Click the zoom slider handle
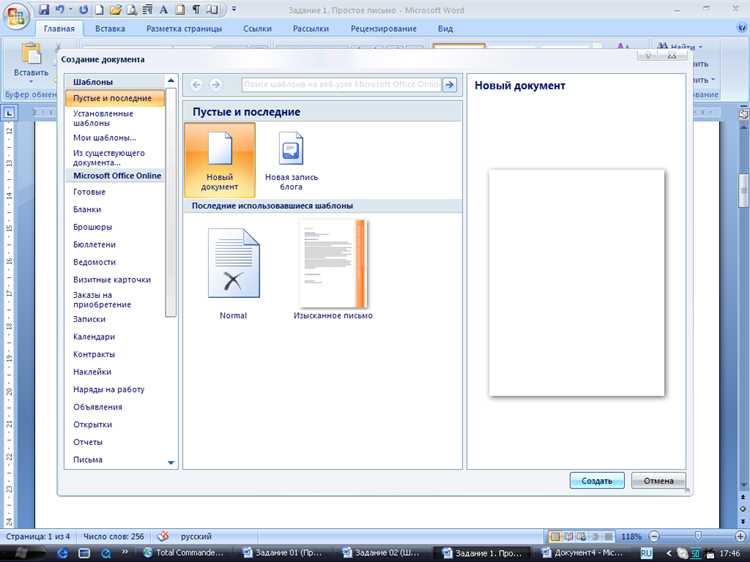 [698, 536]
